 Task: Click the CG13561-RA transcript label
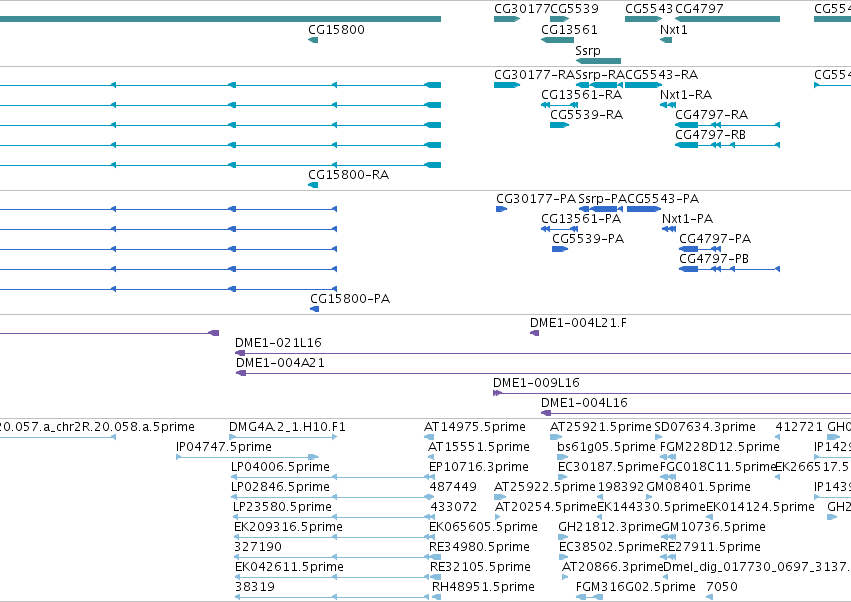[581, 95]
